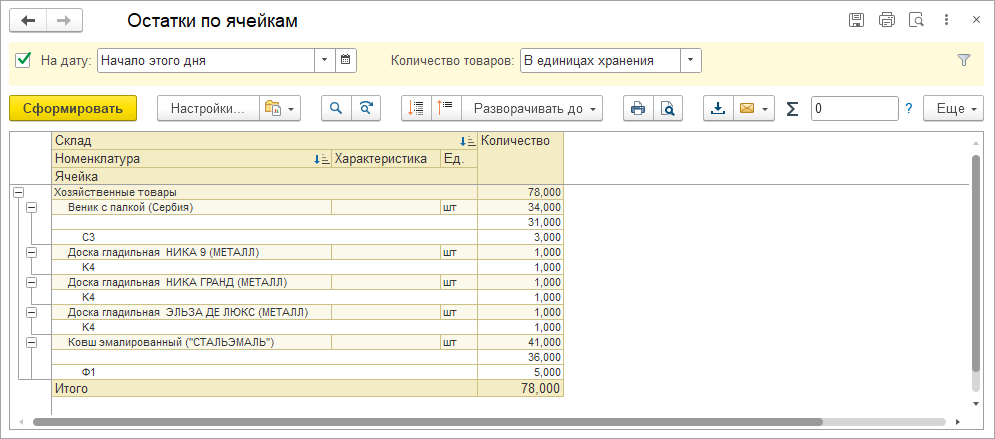Viewport: 995px width, 439px height.
Task: Click sort icon in Номенклатура header
Action: tap(322, 159)
